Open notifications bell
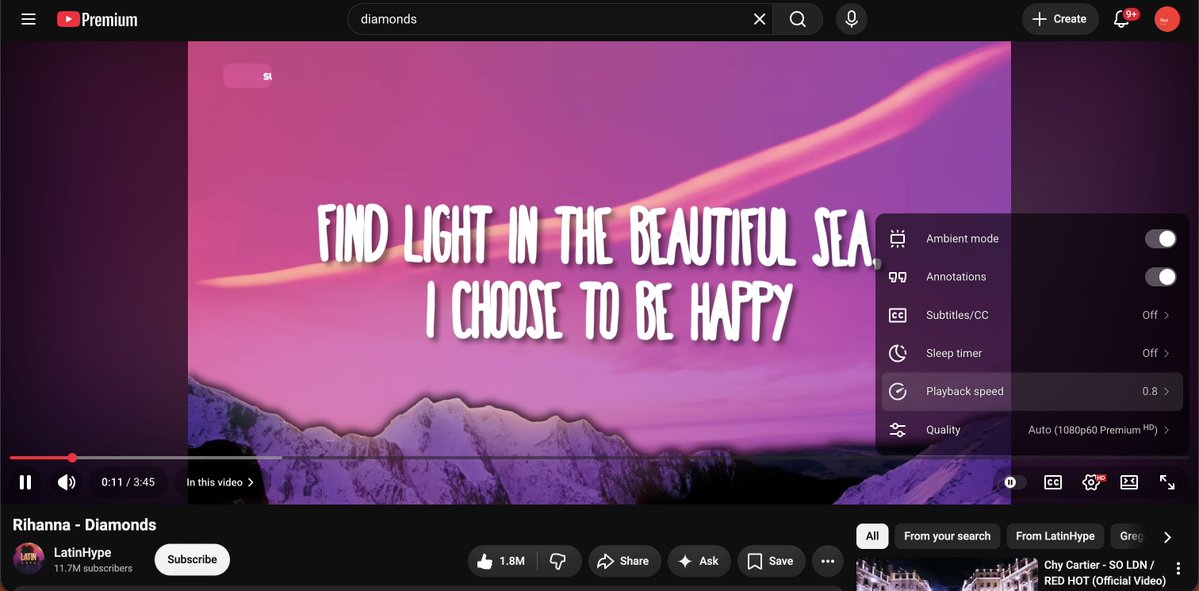Image resolution: width=1199 pixels, height=591 pixels. click(1122, 19)
